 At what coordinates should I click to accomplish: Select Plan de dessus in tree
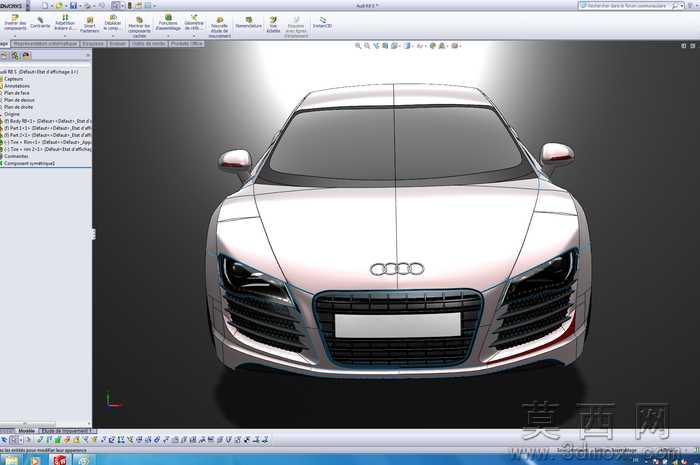19,100
